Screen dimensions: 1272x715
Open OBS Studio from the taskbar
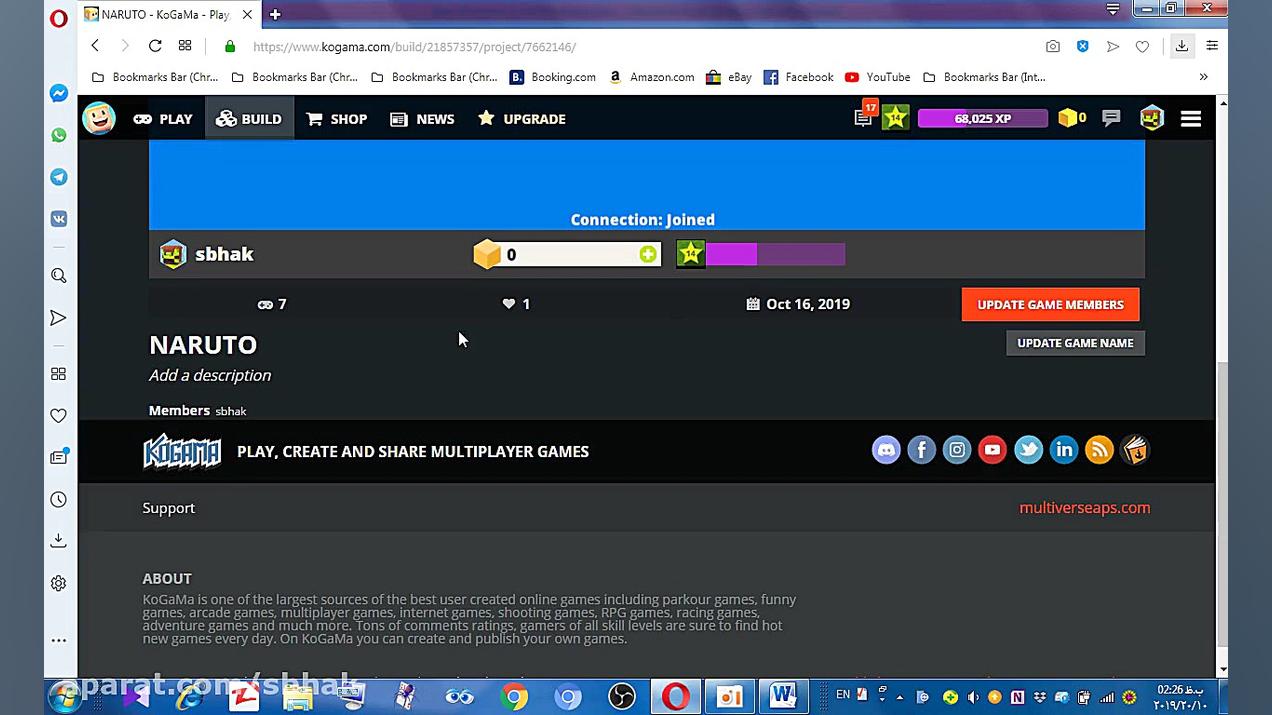622,697
